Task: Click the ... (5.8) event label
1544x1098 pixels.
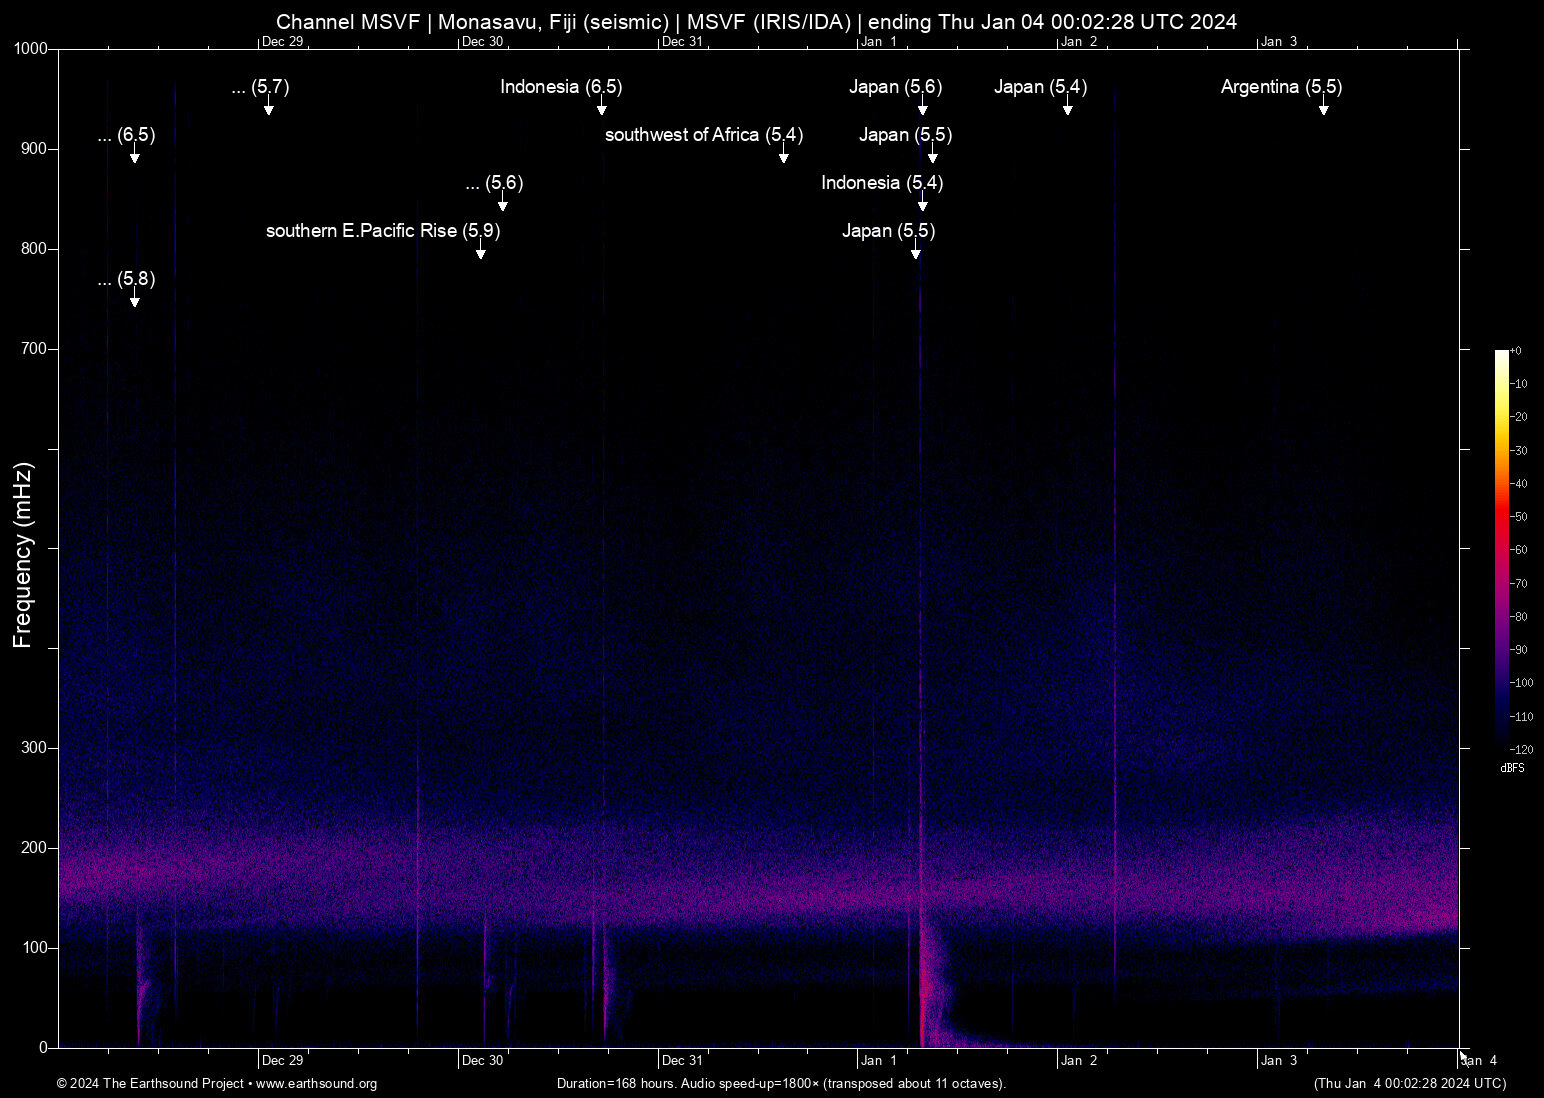Action: point(126,279)
